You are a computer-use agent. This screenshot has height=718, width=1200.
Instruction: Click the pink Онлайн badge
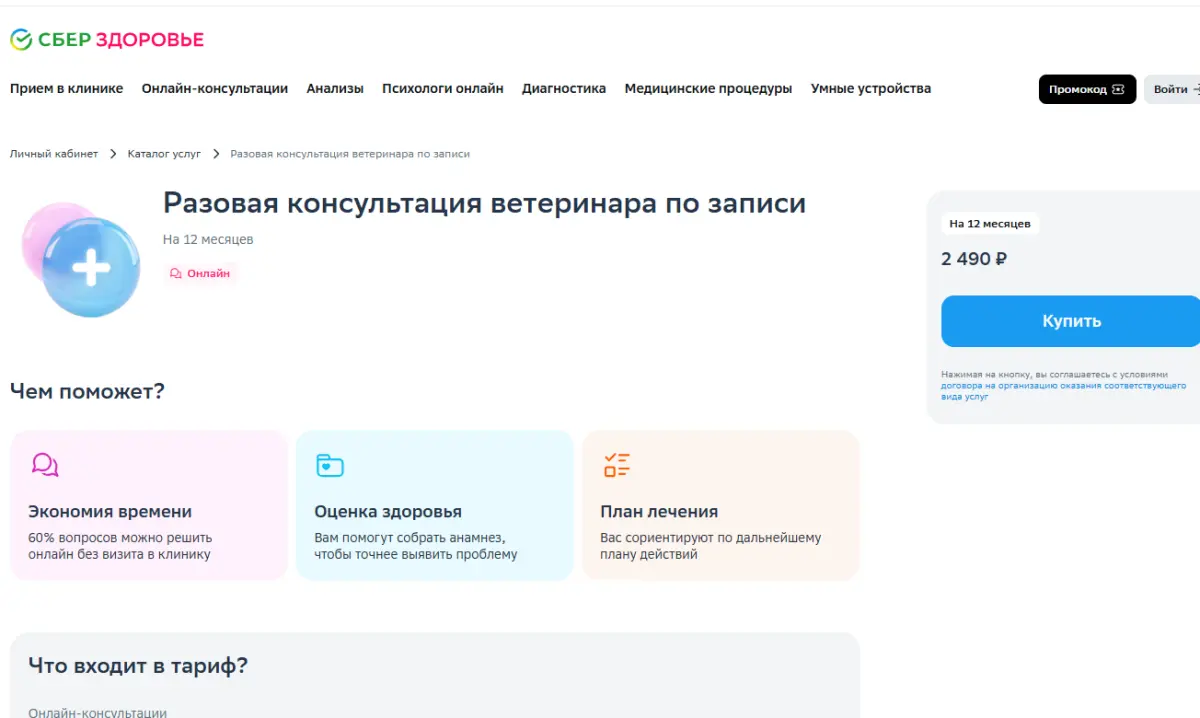(x=200, y=273)
